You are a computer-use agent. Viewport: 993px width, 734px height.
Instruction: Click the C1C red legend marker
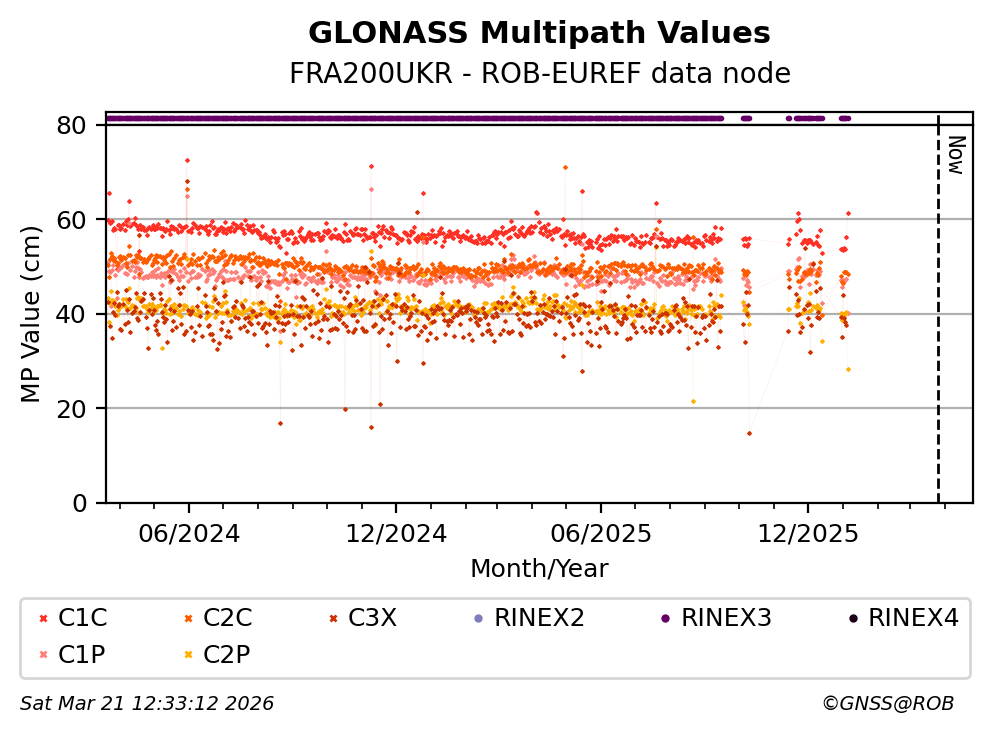43,619
